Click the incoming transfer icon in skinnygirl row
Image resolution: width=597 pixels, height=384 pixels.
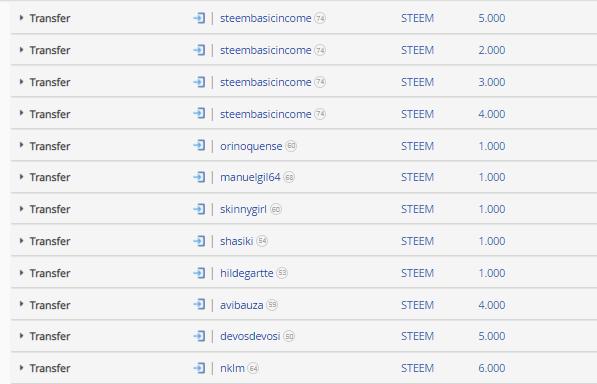pos(199,209)
